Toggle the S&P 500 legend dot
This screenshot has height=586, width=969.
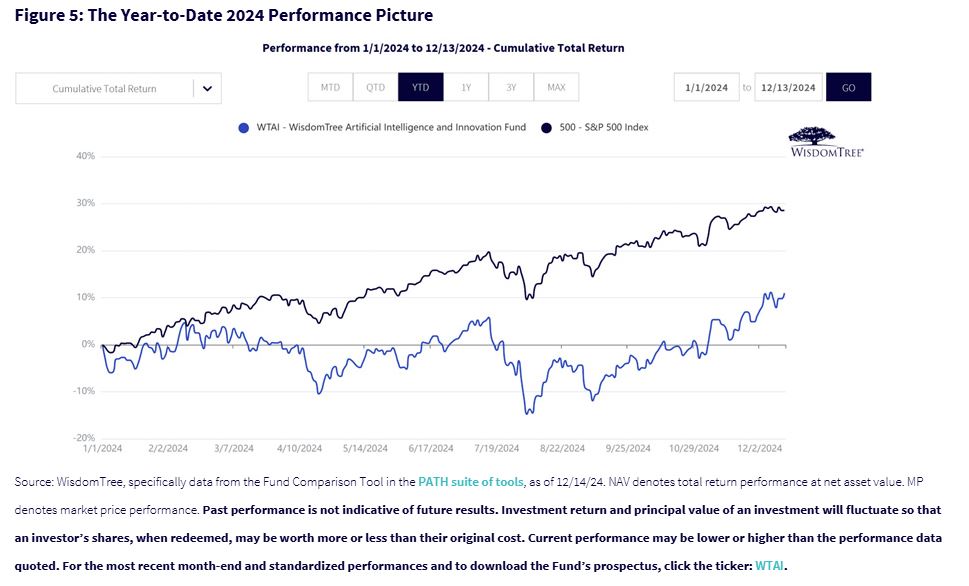[x=547, y=128]
